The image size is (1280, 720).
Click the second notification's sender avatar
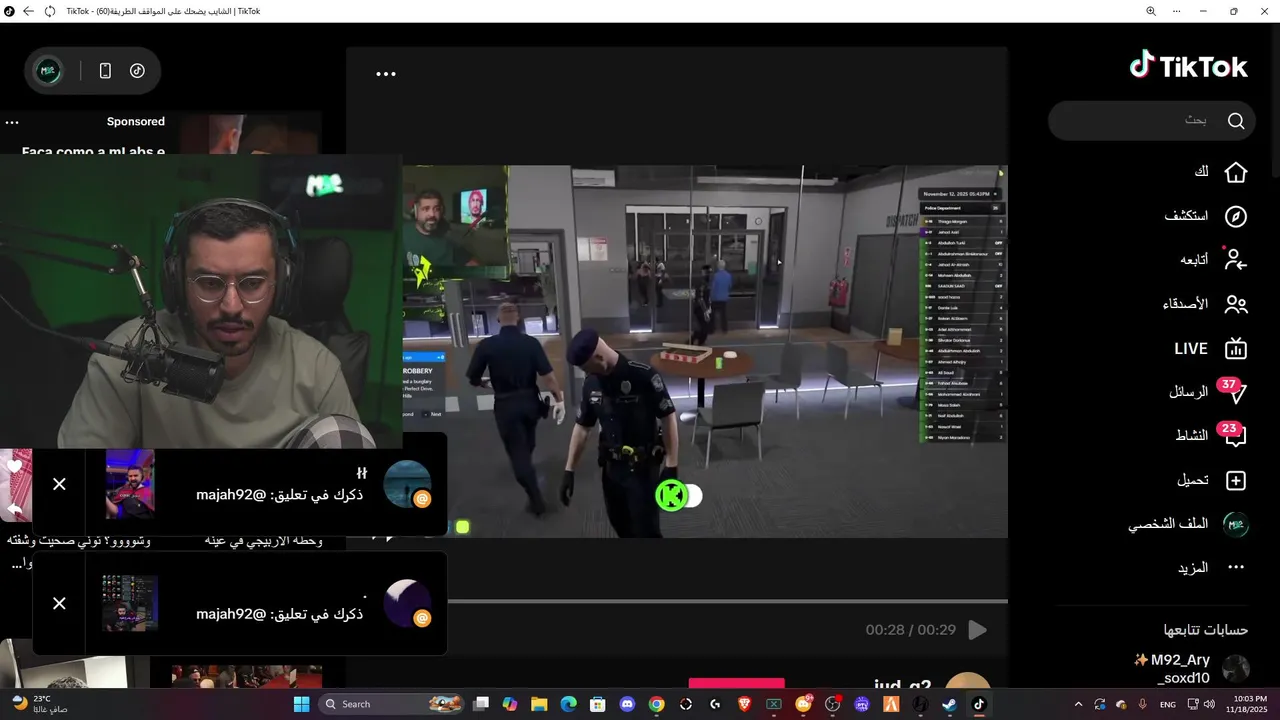407,603
